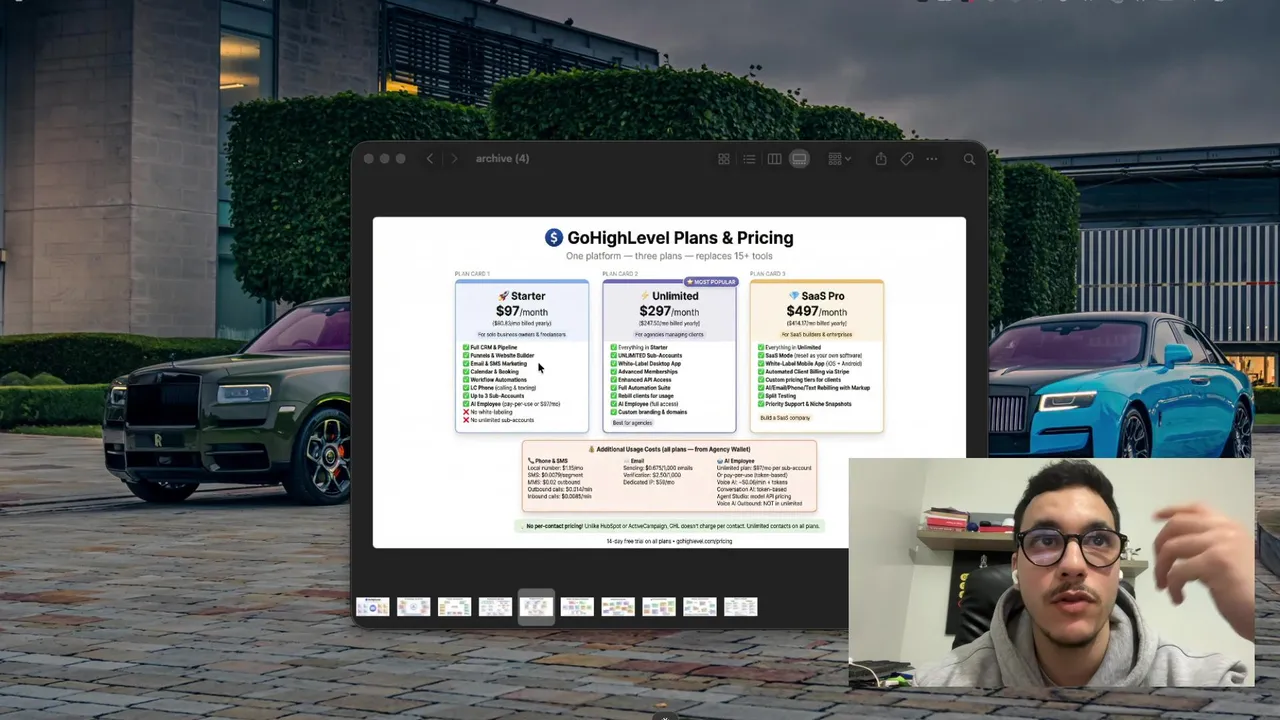
Task: Select the seventh gallery thumbnail
Action: [x=618, y=607]
